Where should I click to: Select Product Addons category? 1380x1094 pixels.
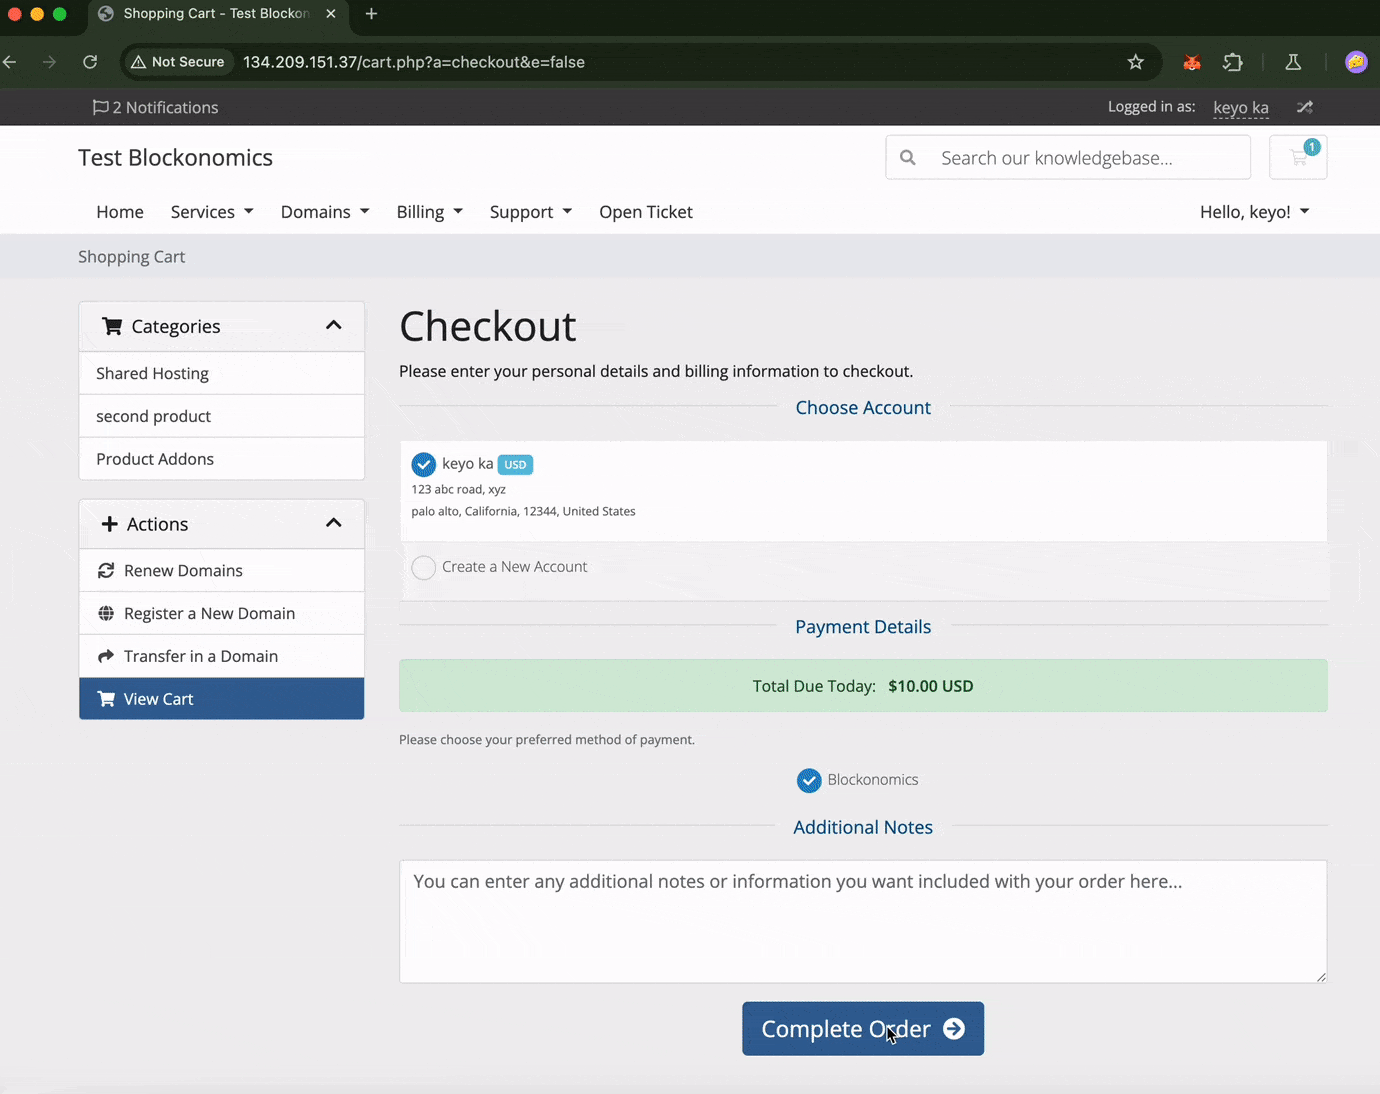(222, 459)
